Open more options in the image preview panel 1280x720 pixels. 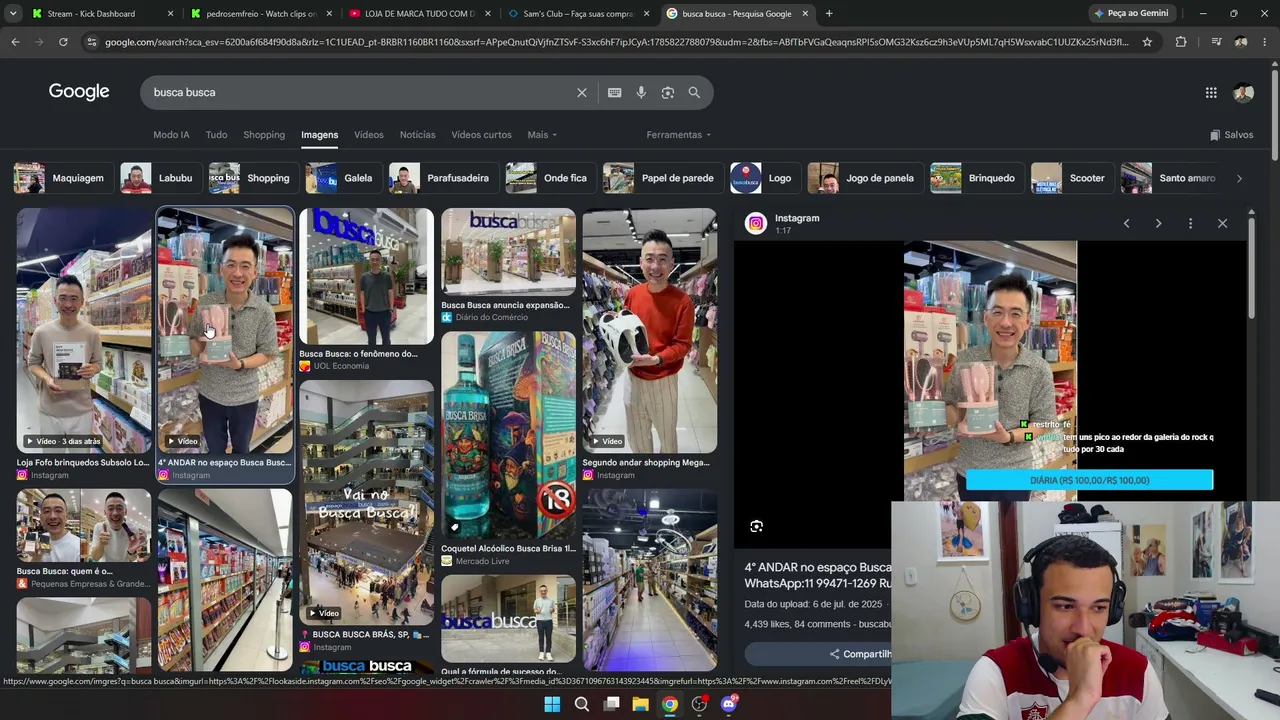point(1190,223)
